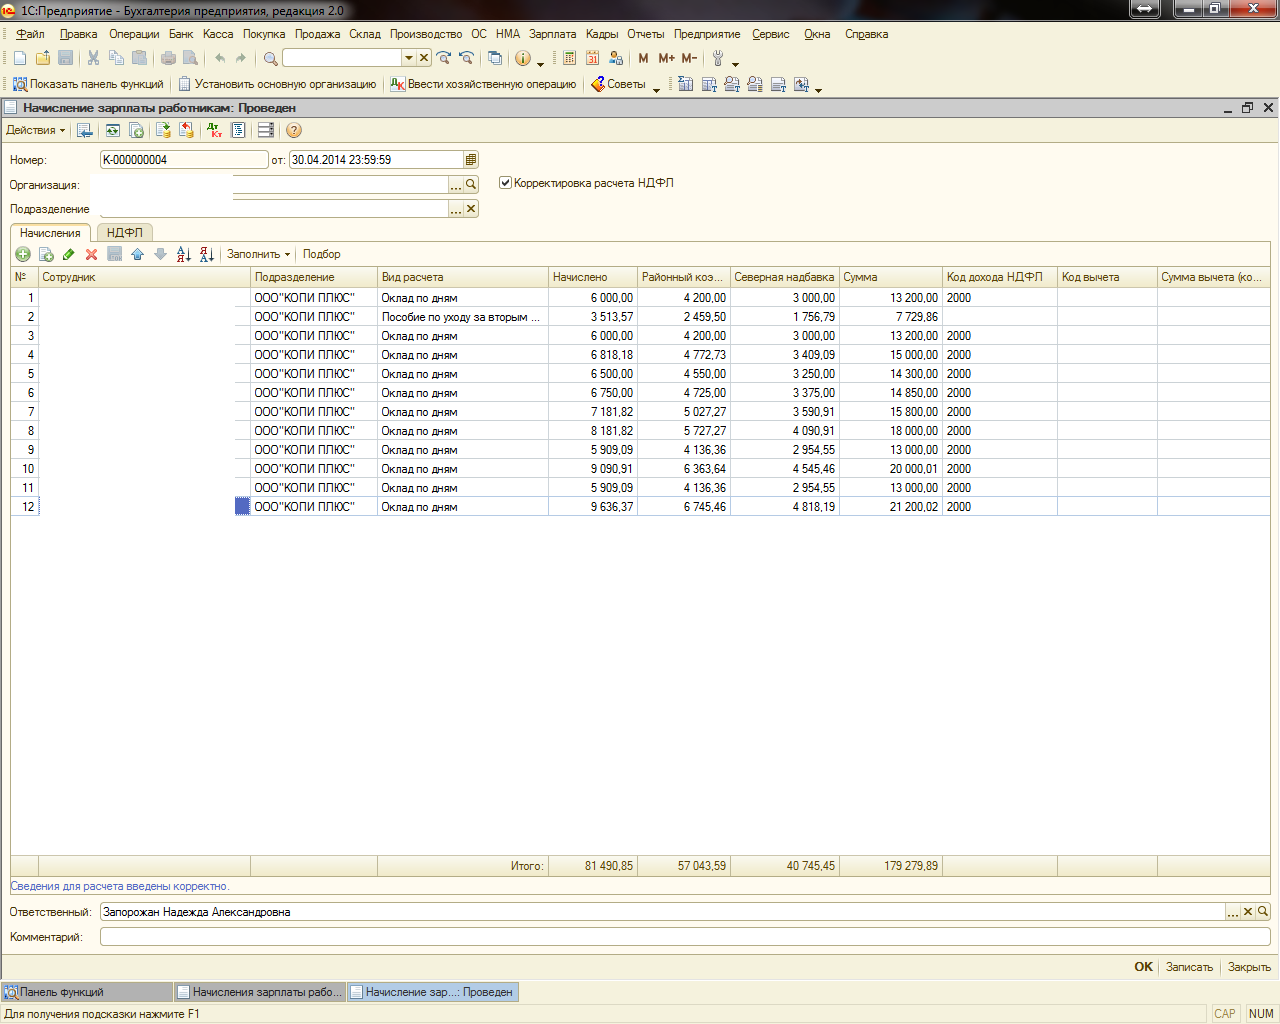This screenshot has width=1280, height=1024.
Task: Expand the Действия dropdown menu
Action: (35, 130)
